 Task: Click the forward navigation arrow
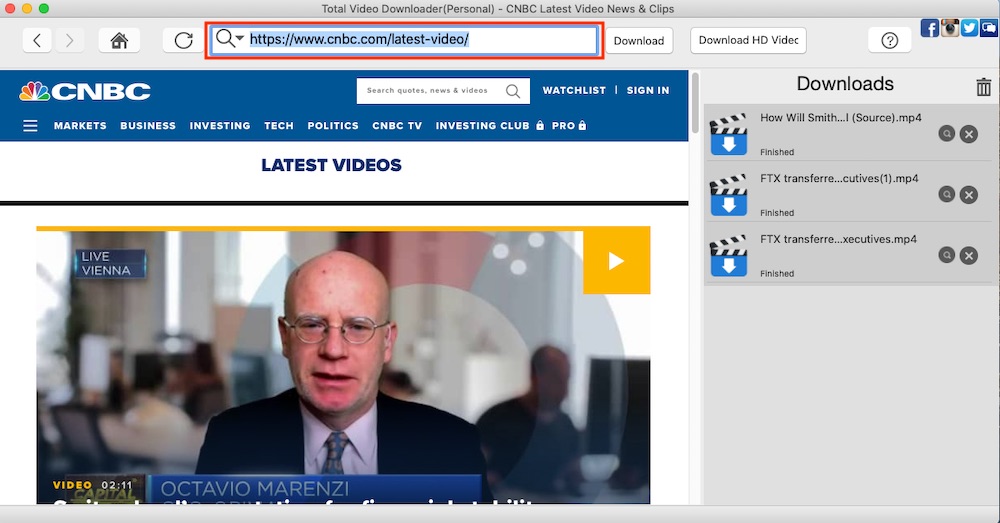click(x=70, y=41)
